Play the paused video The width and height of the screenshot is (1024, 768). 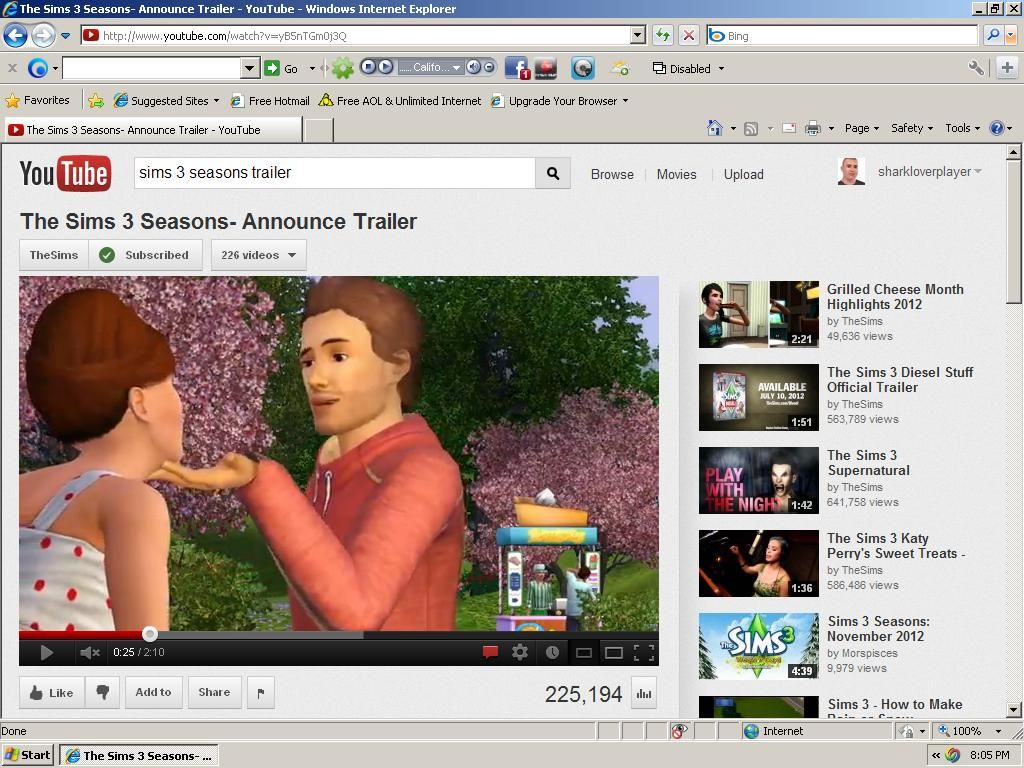[x=46, y=652]
